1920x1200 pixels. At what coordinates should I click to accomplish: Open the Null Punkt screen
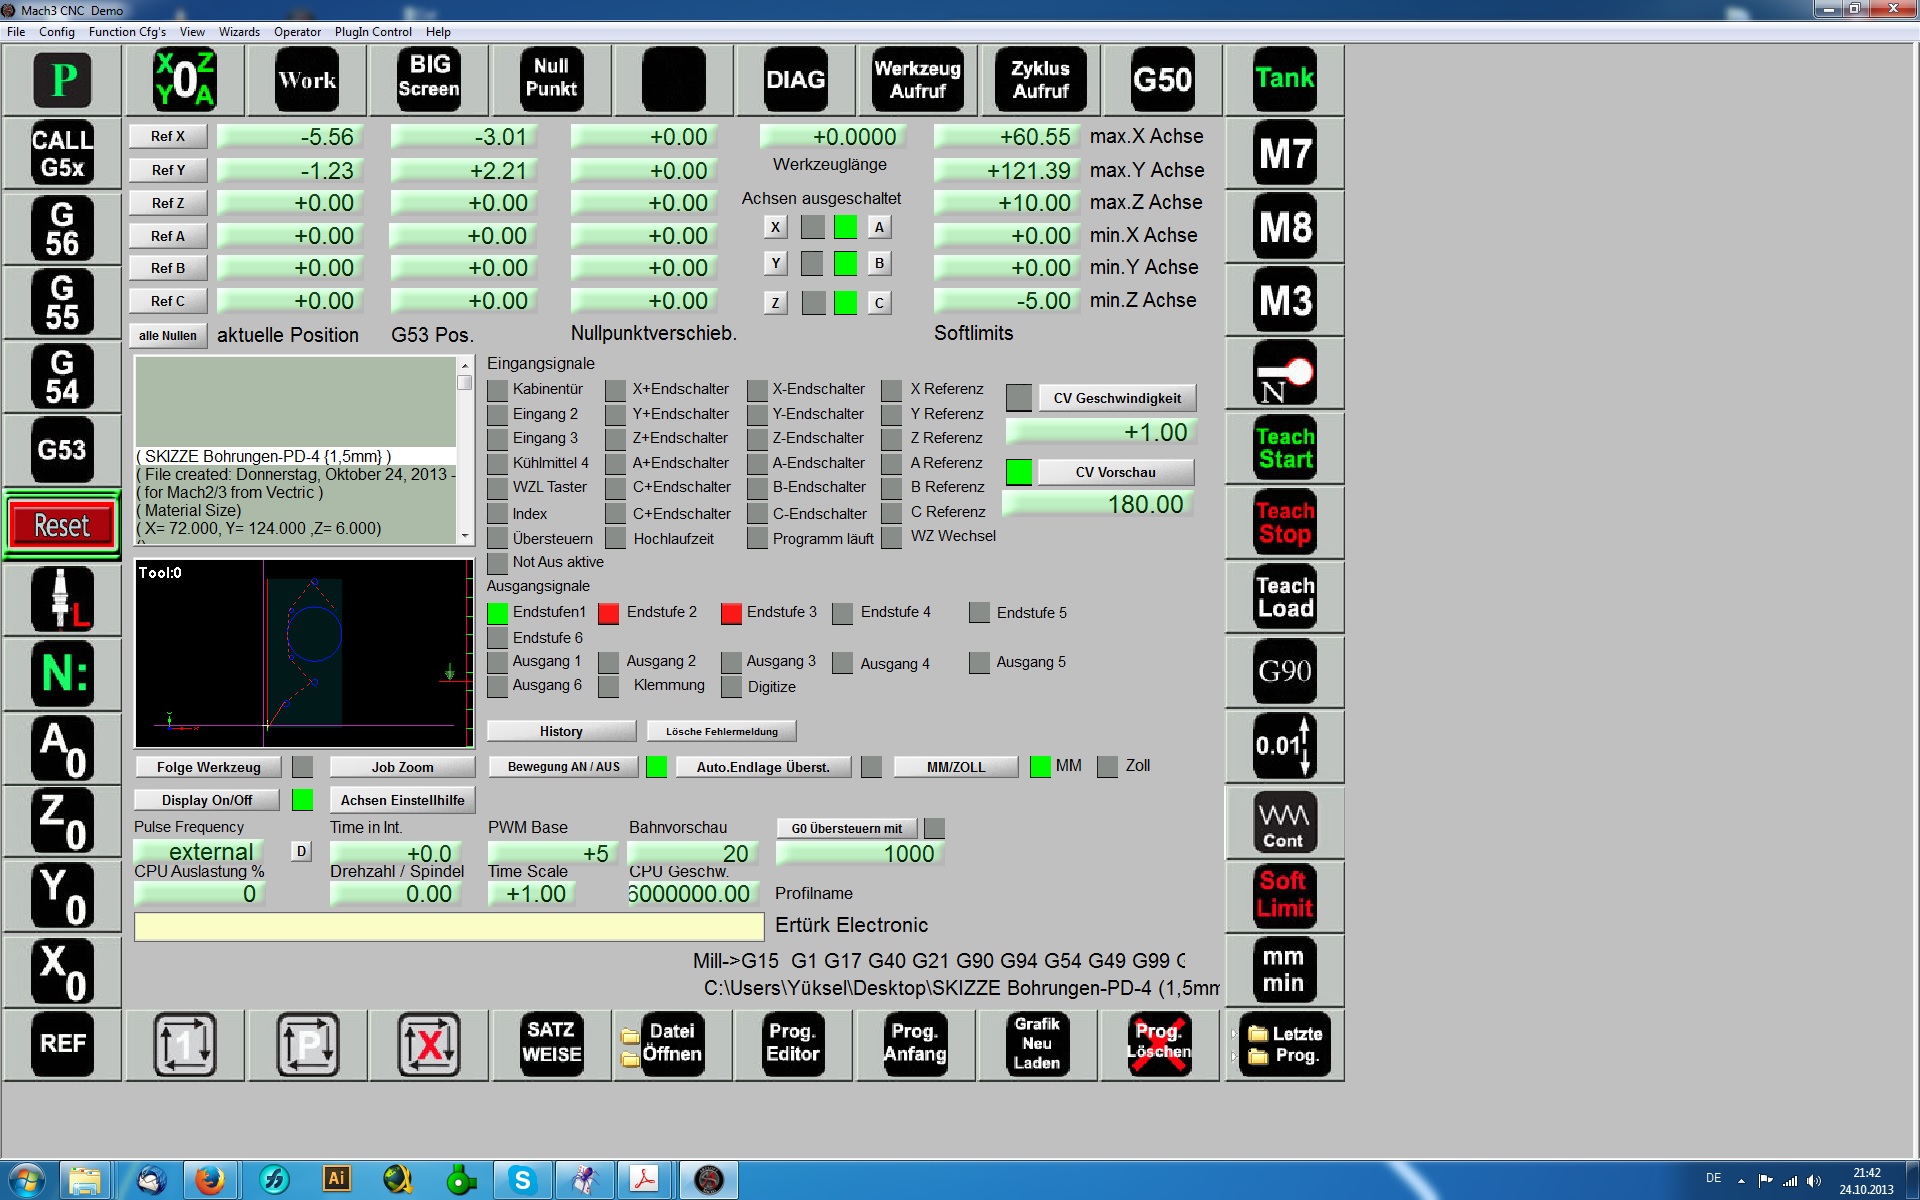coord(551,79)
